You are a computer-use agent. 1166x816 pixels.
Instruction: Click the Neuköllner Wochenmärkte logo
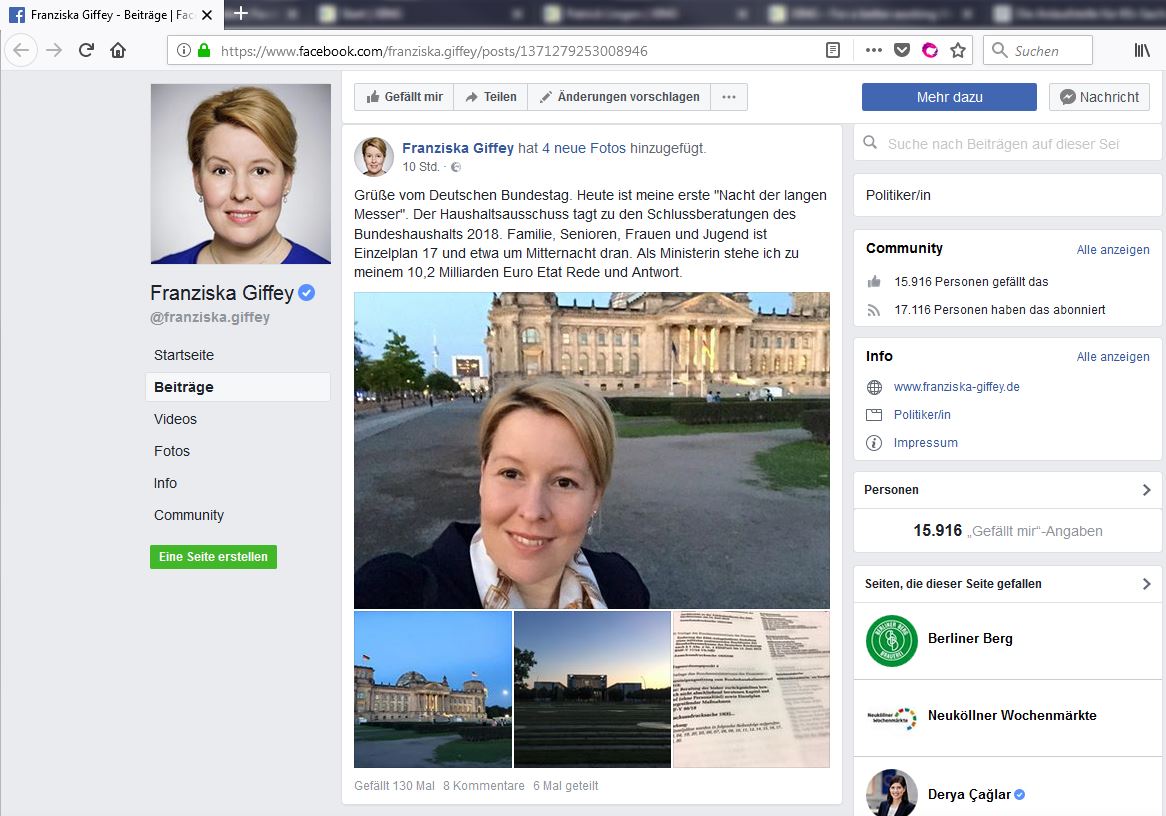coord(892,718)
